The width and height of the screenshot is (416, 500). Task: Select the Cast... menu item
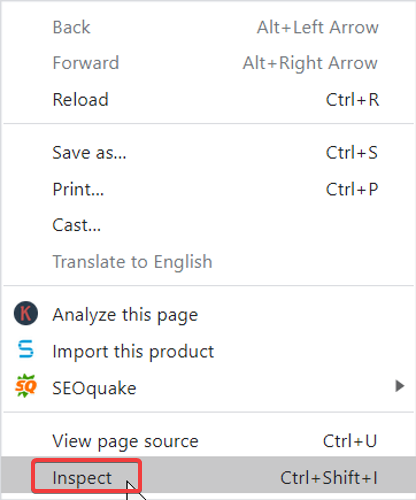(x=76, y=225)
